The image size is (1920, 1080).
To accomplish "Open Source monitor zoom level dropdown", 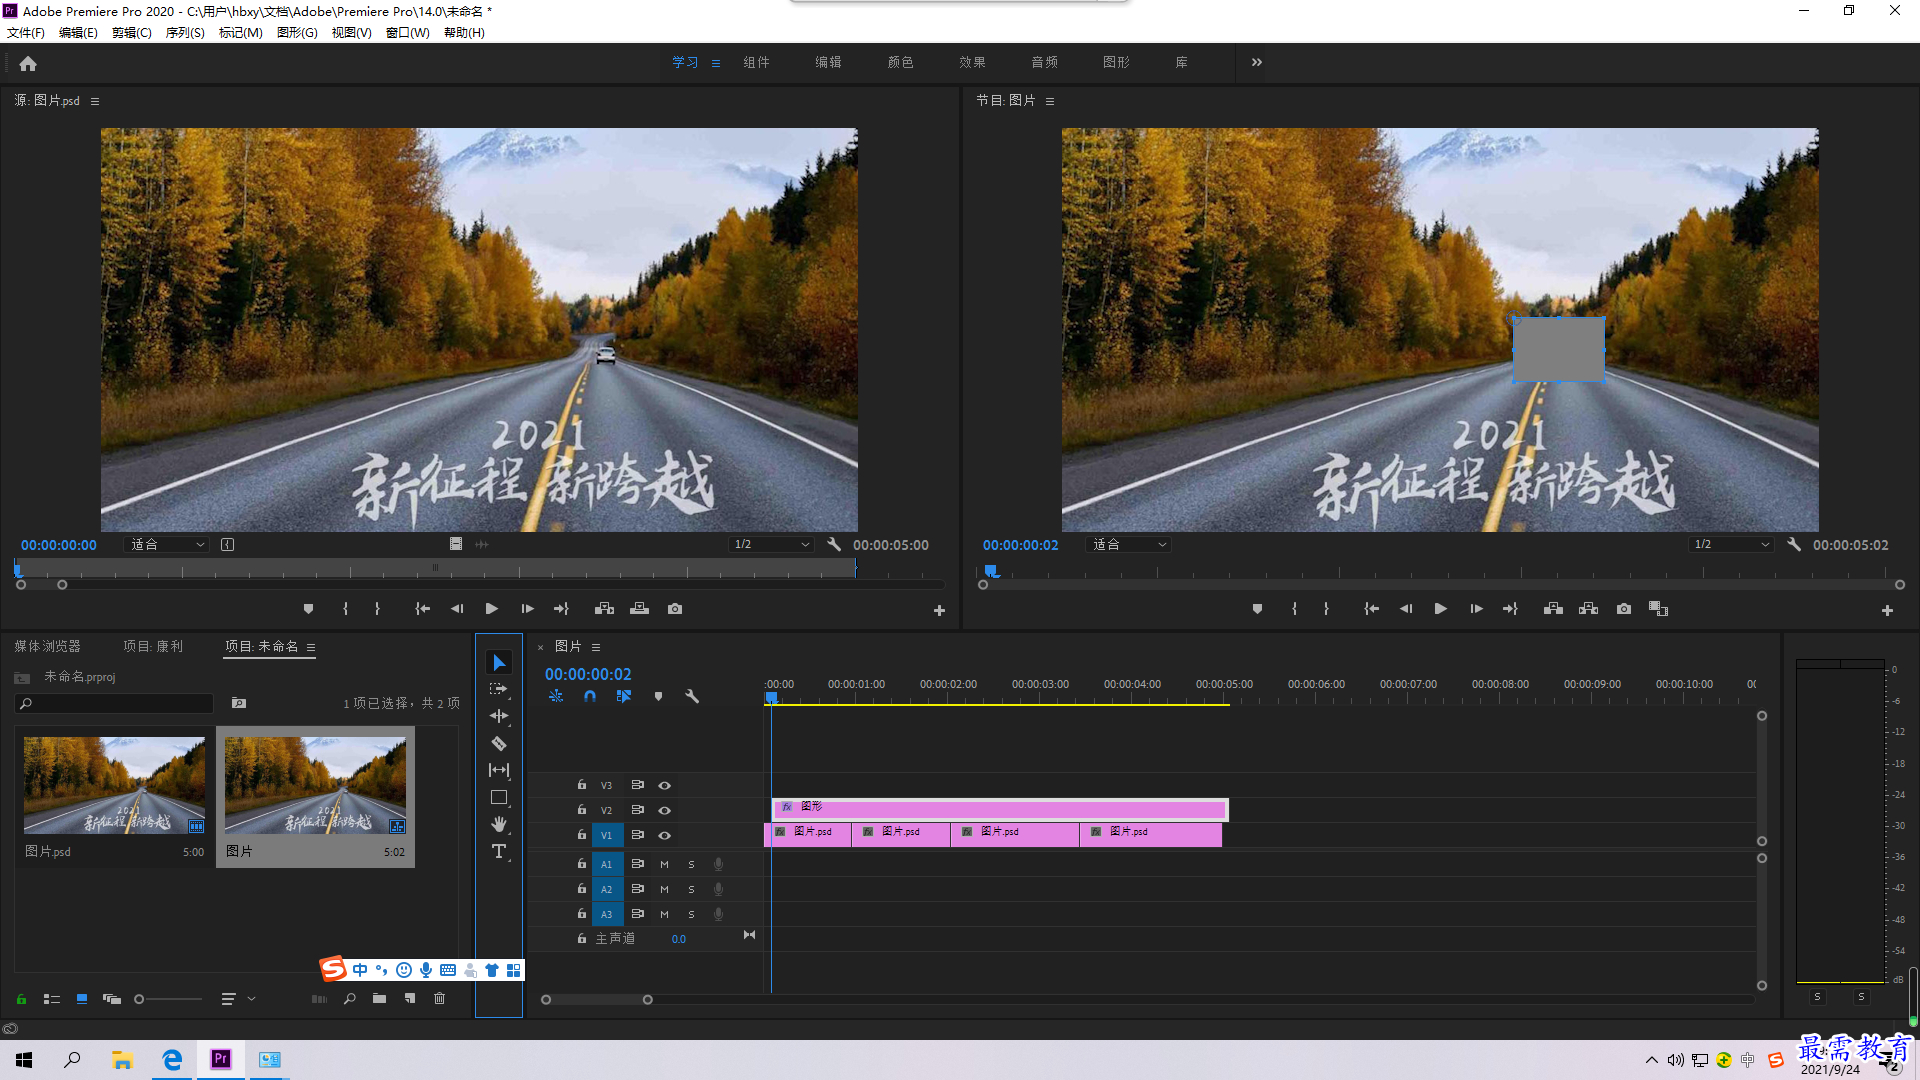I will coord(167,545).
